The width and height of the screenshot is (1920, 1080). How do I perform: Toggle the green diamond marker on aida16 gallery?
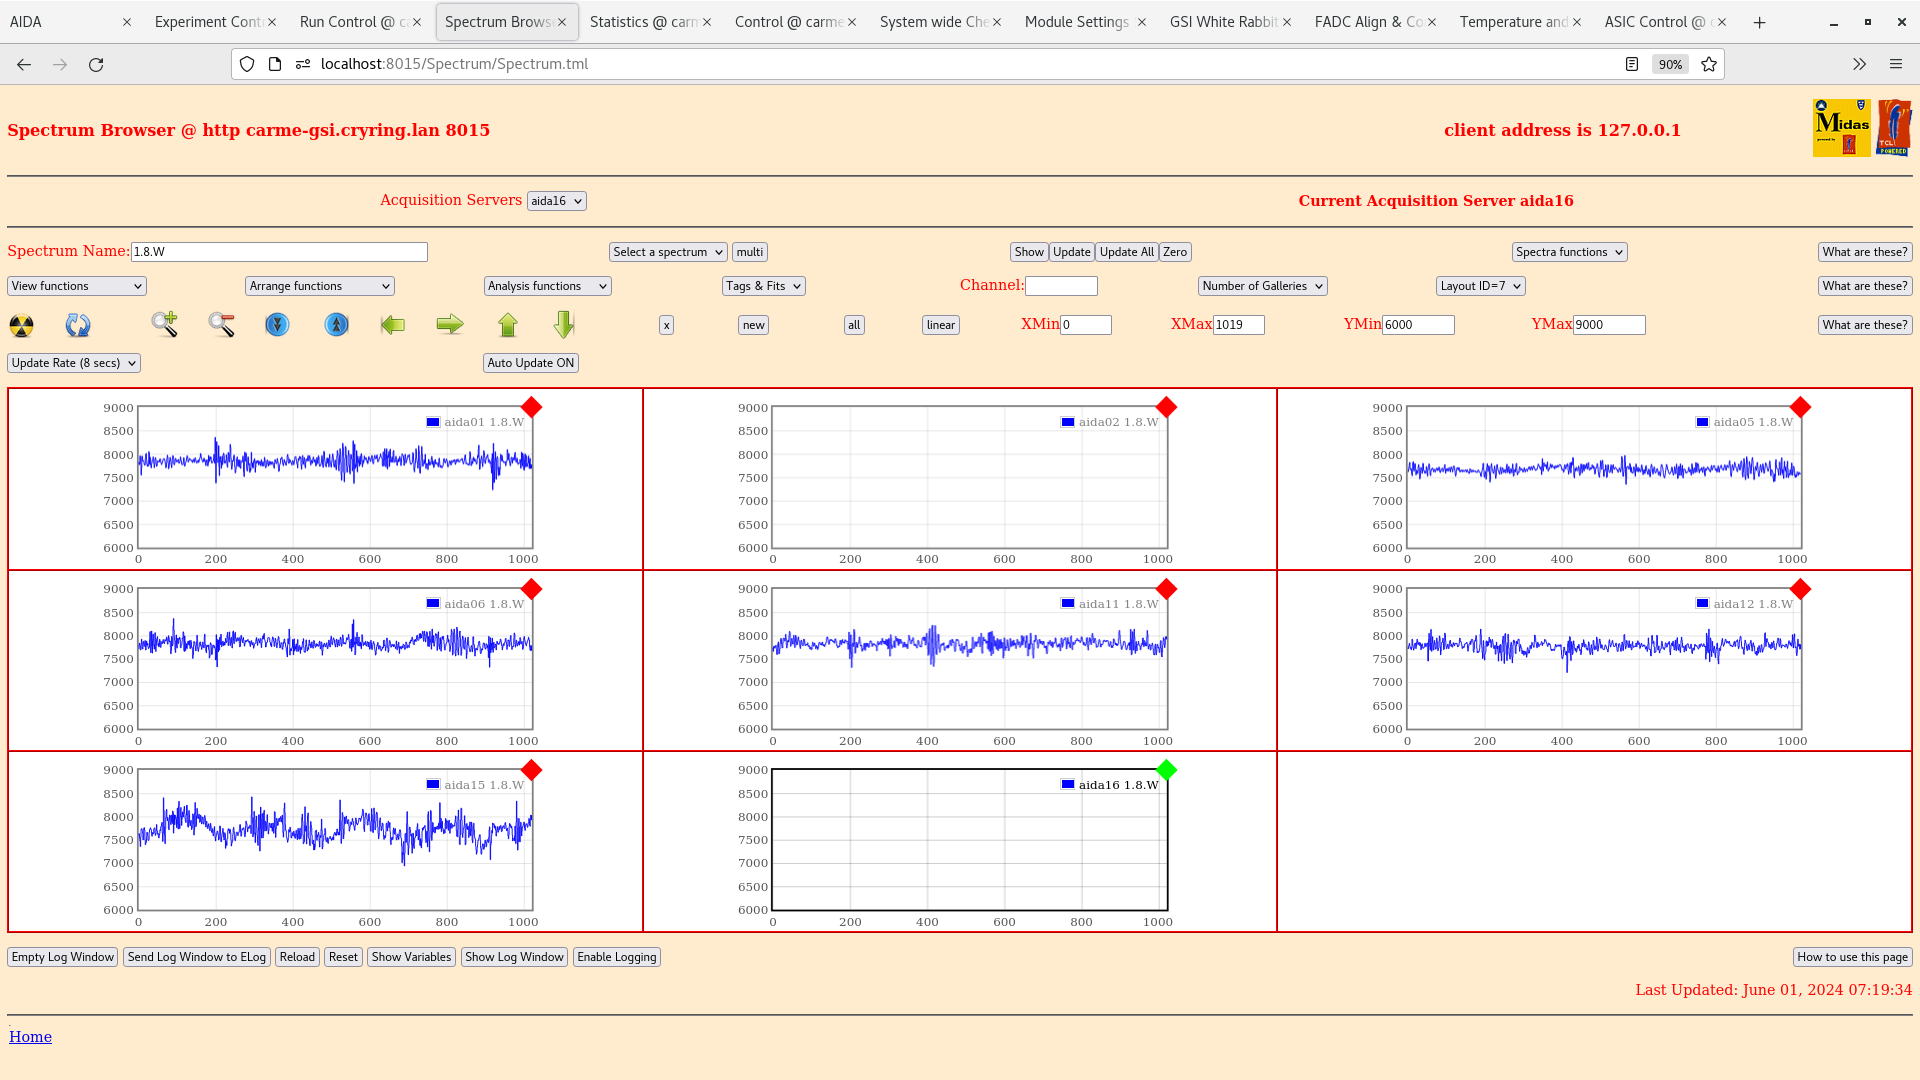(x=1166, y=770)
